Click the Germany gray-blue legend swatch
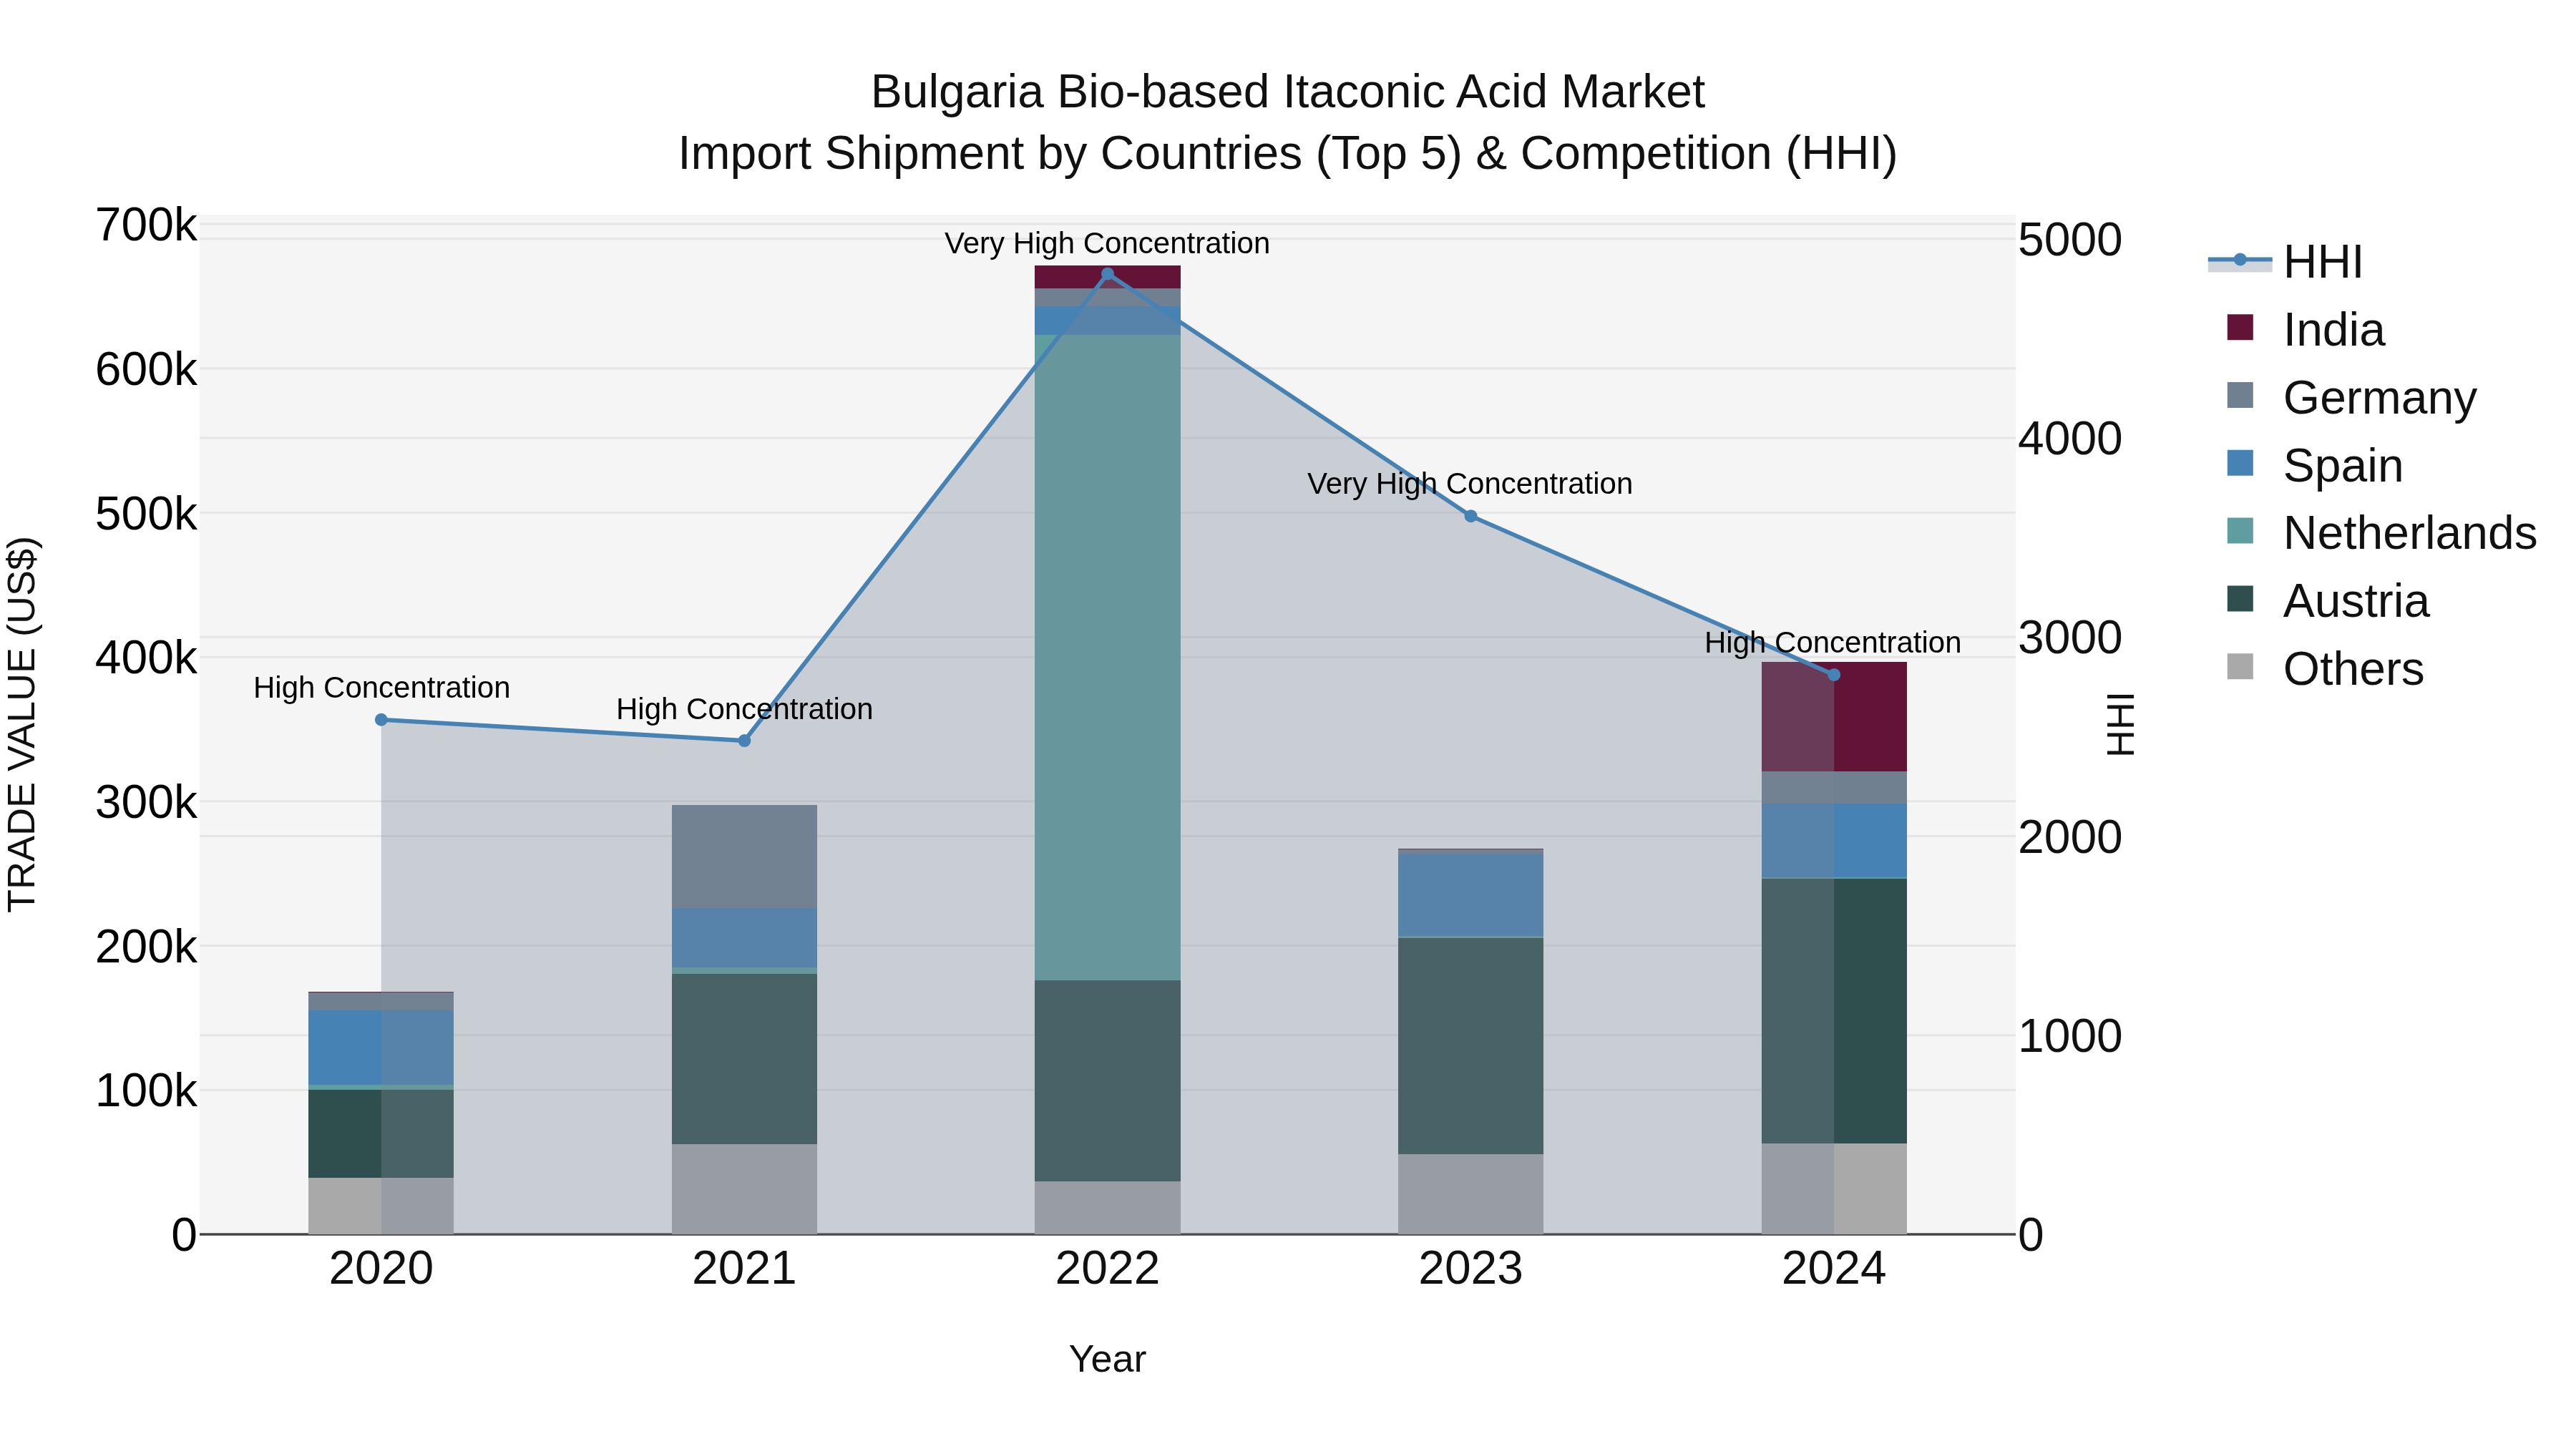 [x=2240, y=395]
